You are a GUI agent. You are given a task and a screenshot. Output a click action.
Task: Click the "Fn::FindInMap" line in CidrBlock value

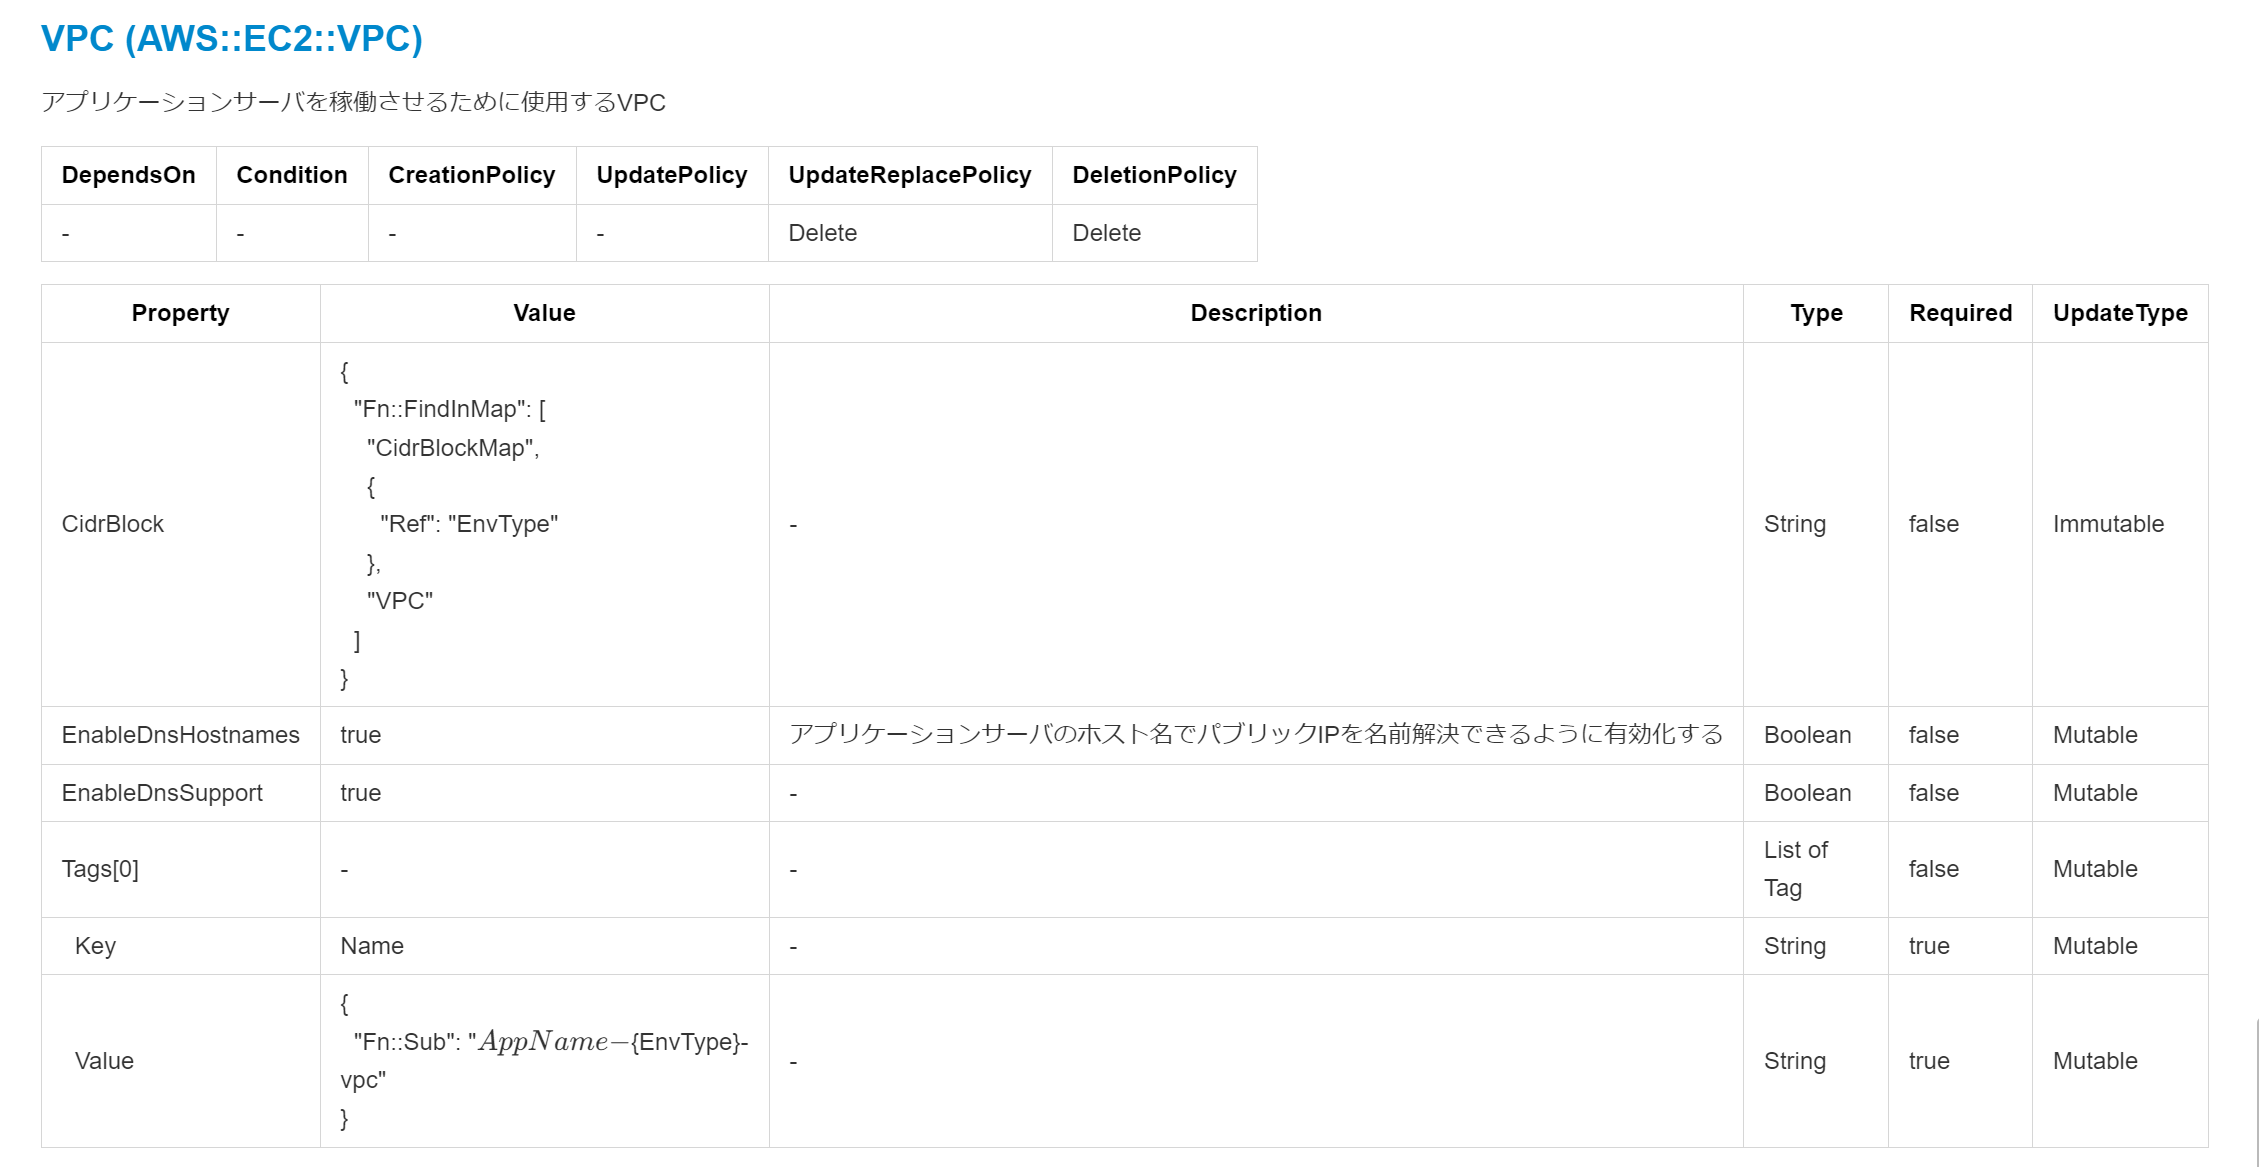coord(449,409)
